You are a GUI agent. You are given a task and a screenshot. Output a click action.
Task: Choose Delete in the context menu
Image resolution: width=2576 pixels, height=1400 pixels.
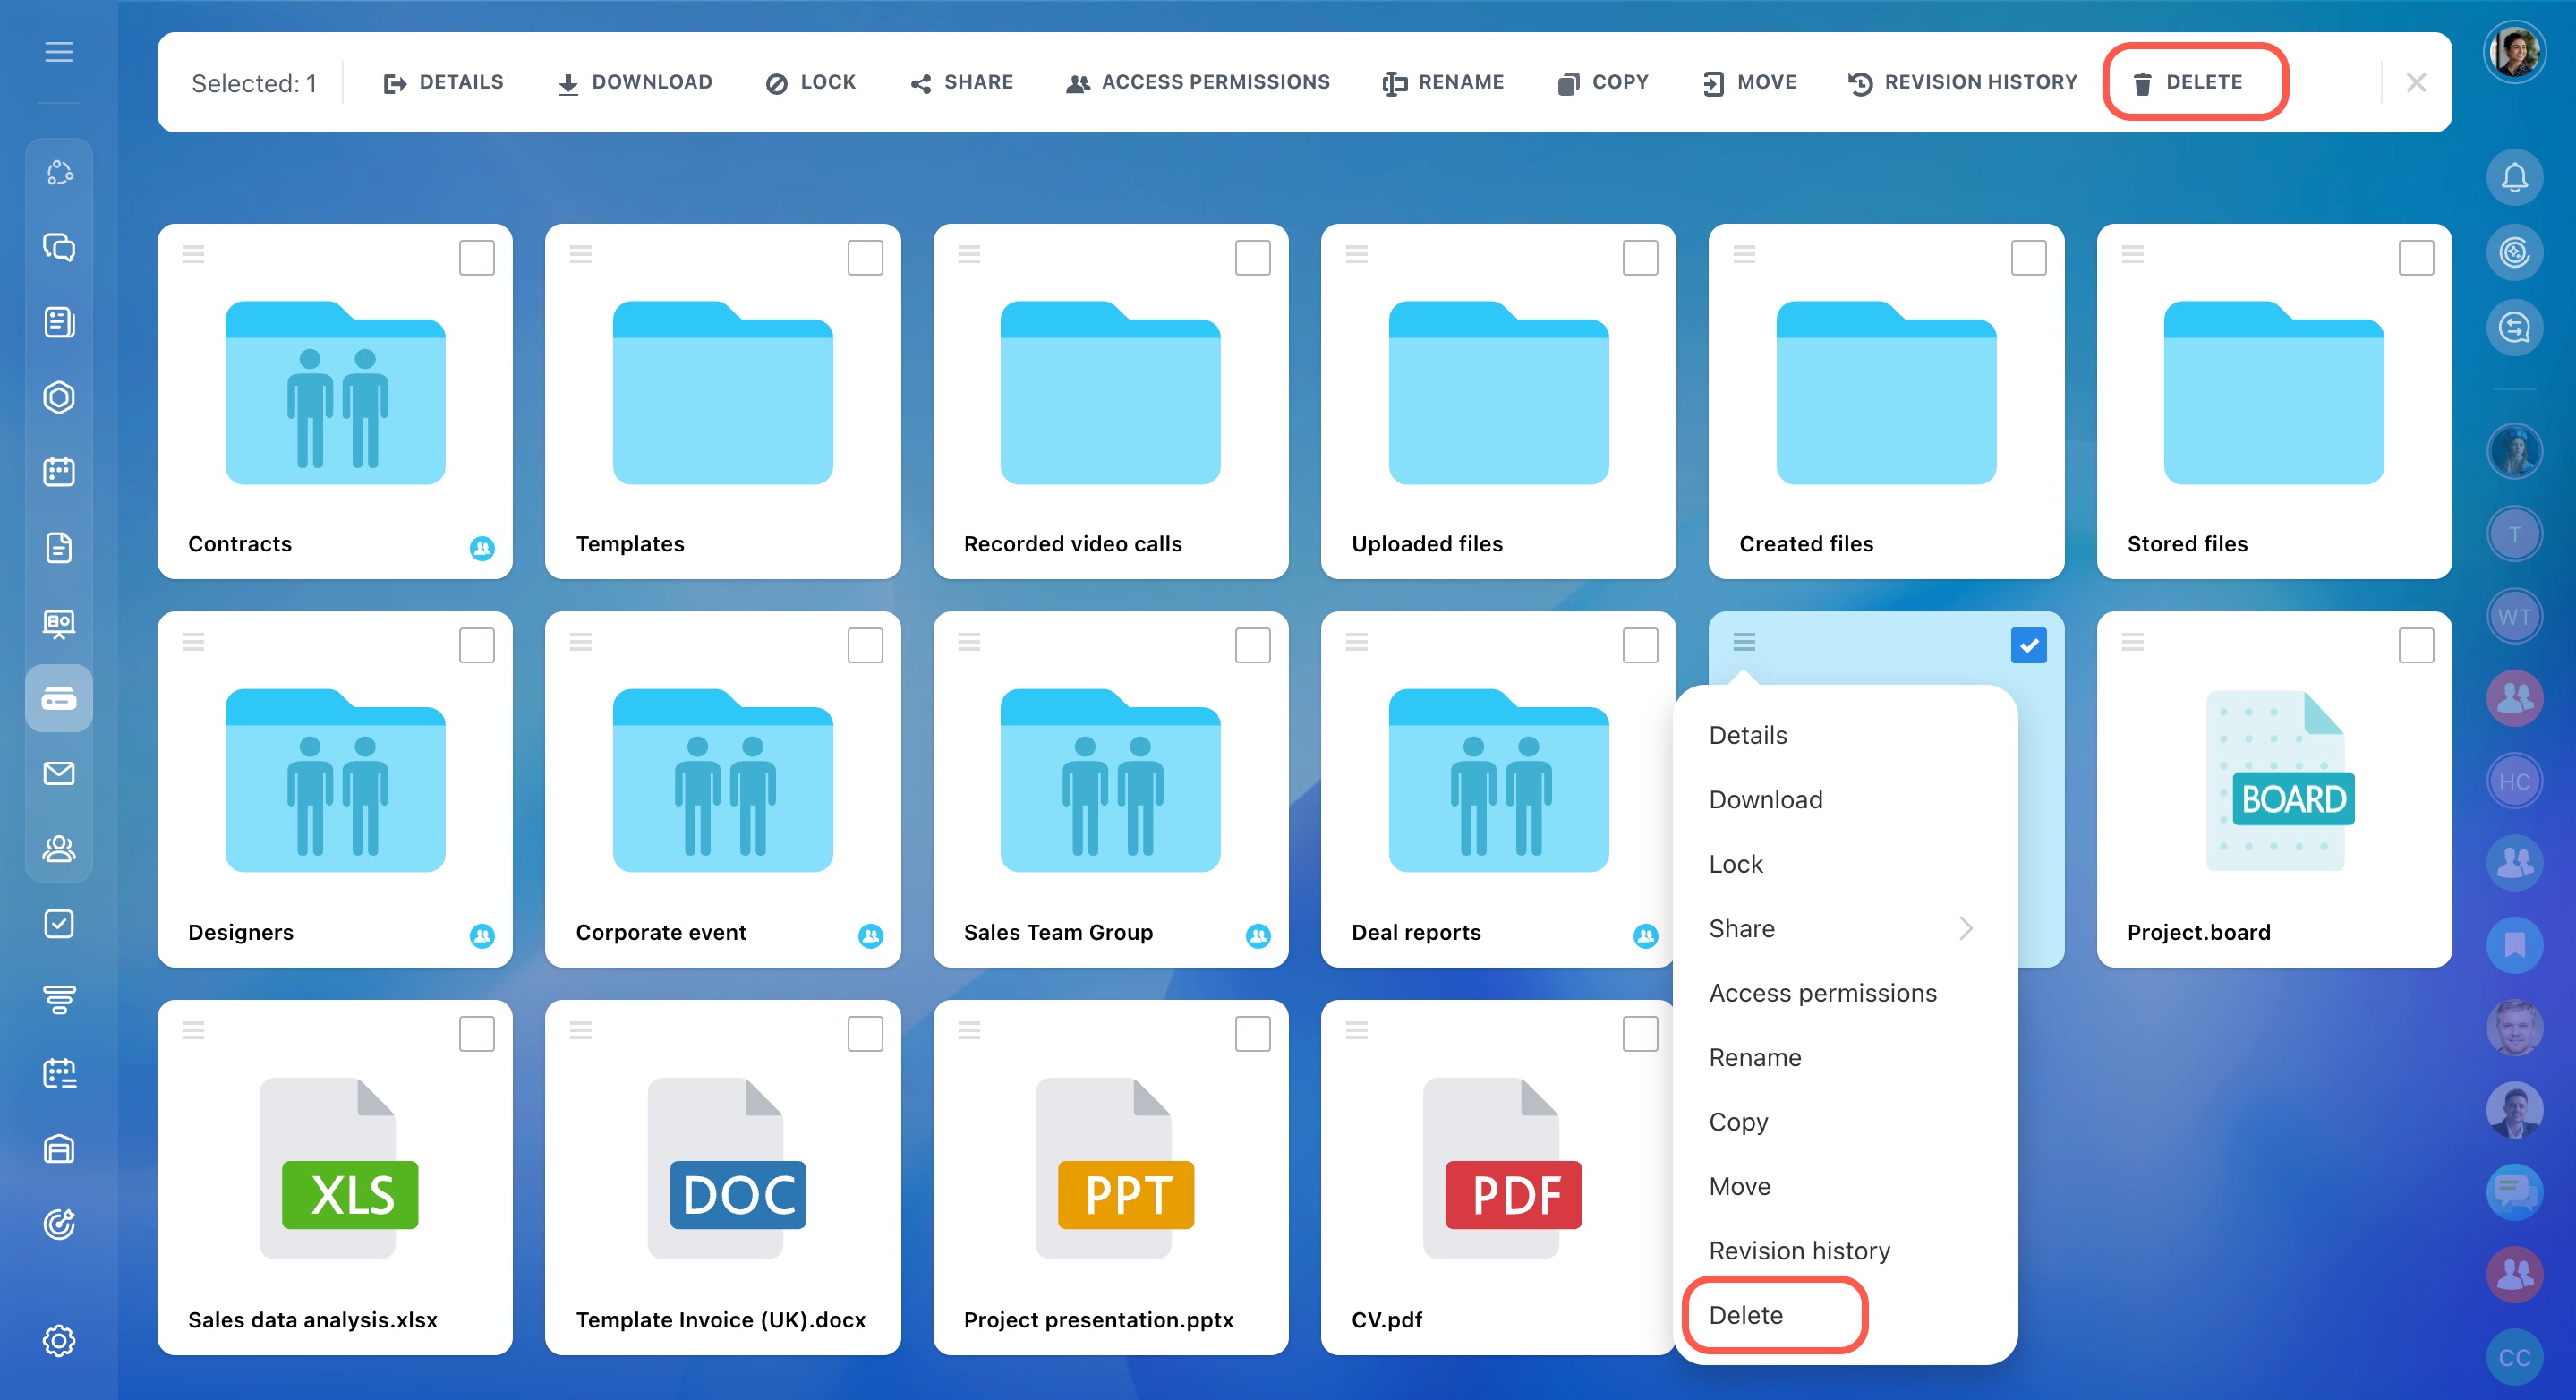(x=1745, y=1315)
